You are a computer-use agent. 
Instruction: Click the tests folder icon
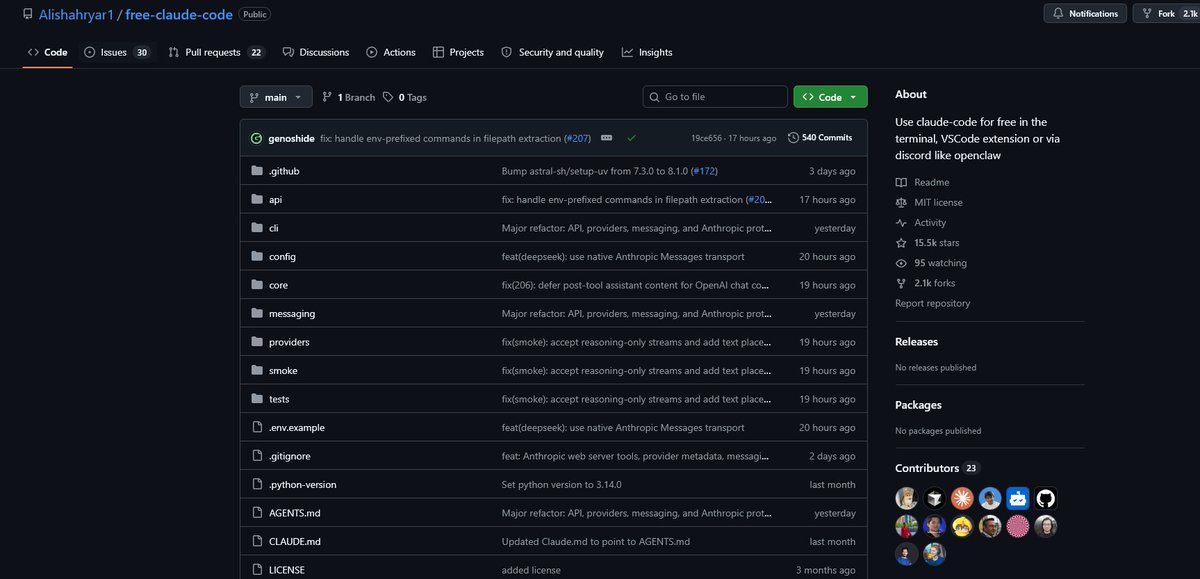(x=257, y=399)
